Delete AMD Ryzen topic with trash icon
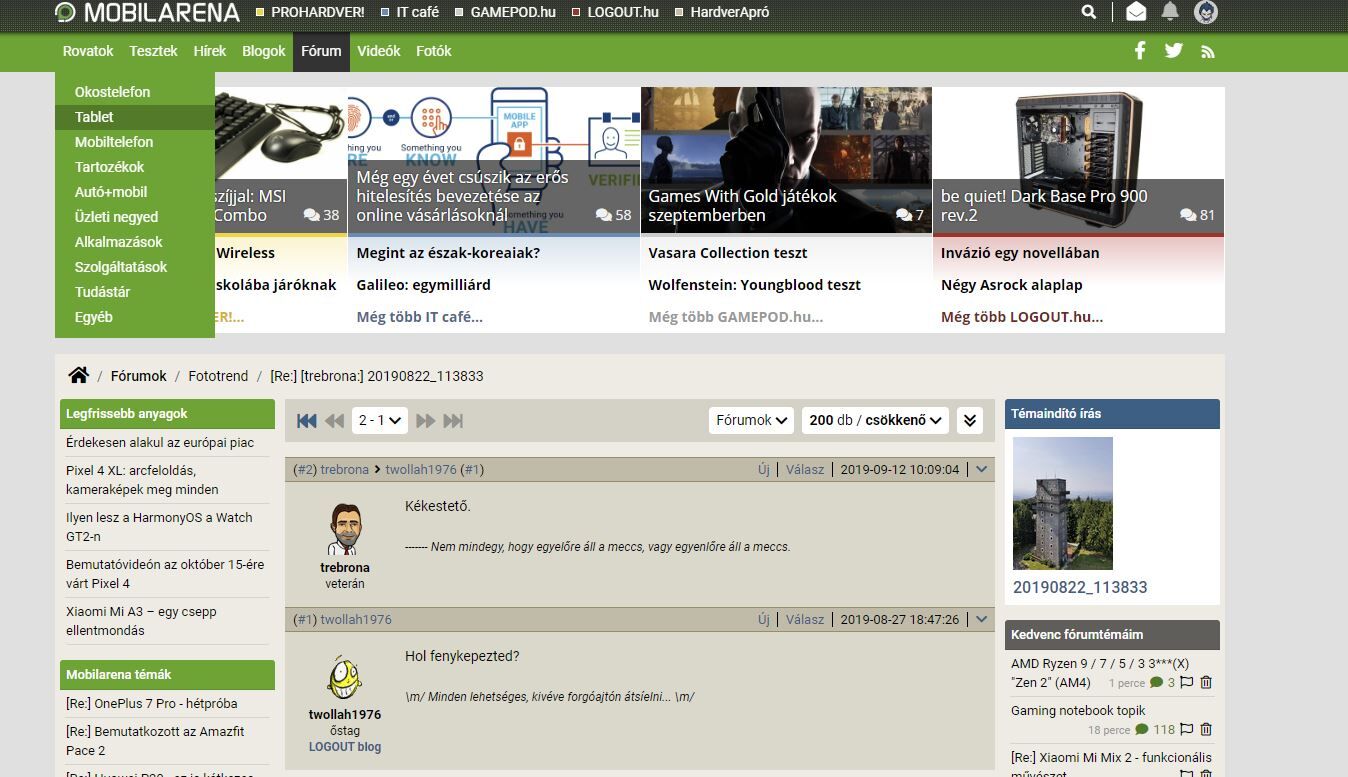The width and height of the screenshot is (1348, 777). click(1206, 683)
